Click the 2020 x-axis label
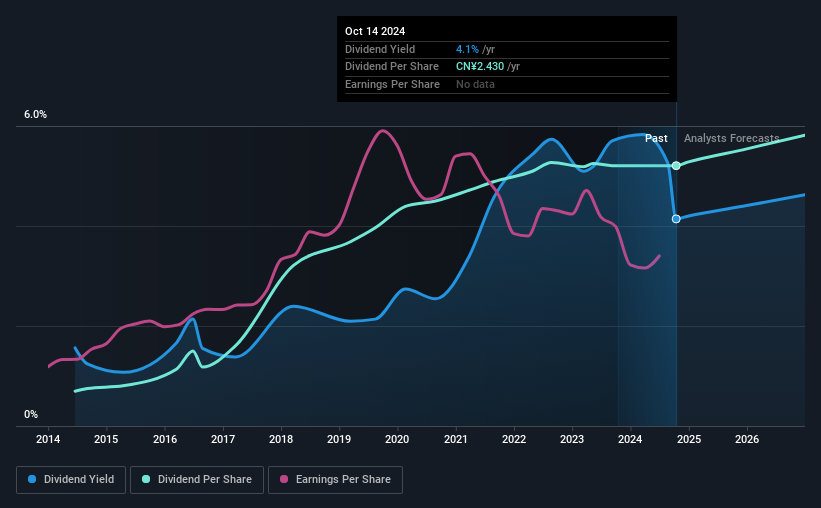 point(397,439)
